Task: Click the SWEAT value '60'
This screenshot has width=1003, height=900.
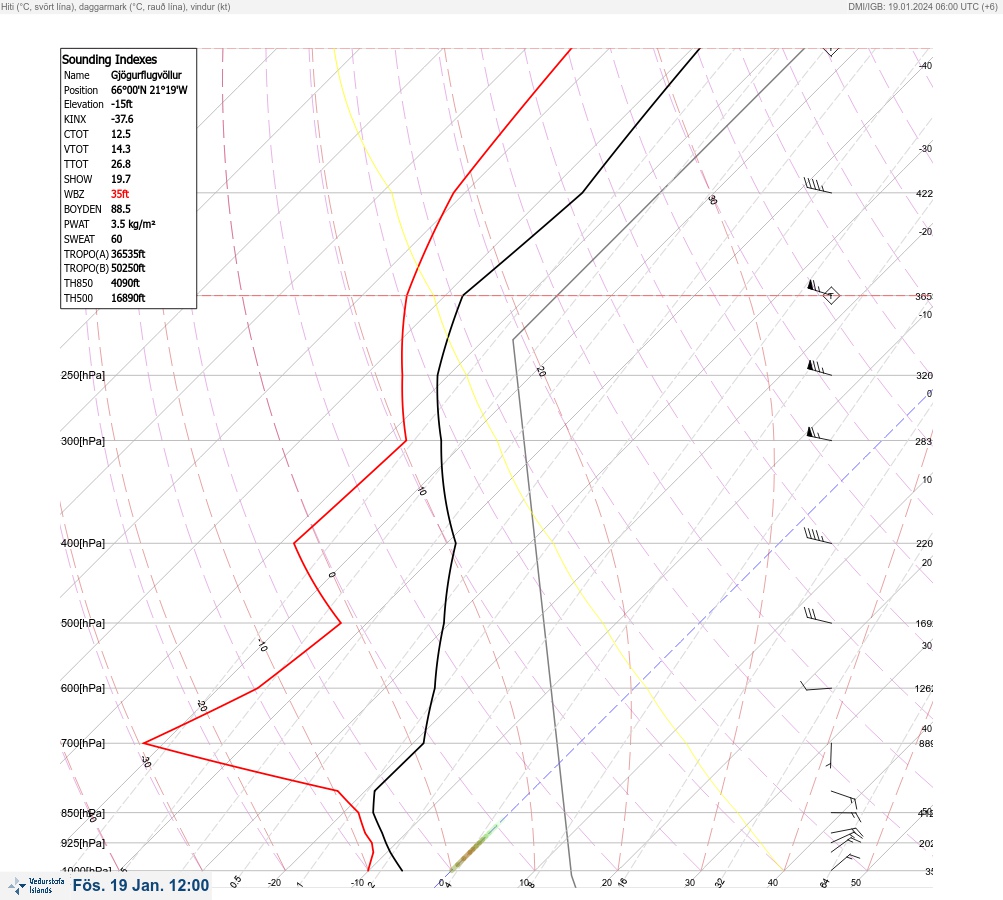Action: pos(116,239)
